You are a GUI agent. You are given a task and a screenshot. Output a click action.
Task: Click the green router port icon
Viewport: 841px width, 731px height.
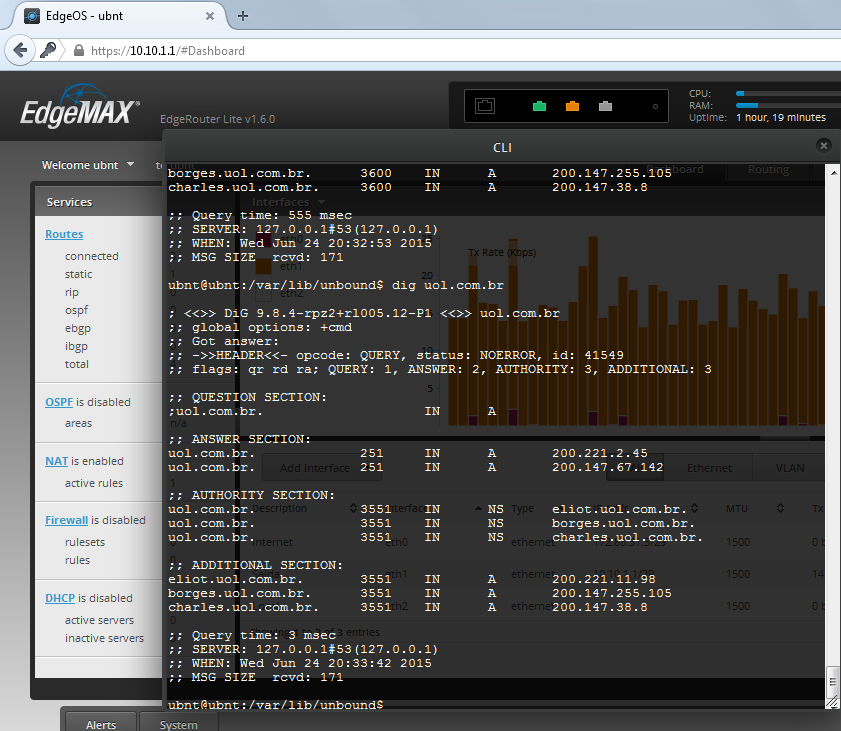pyautogui.click(x=539, y=105)
